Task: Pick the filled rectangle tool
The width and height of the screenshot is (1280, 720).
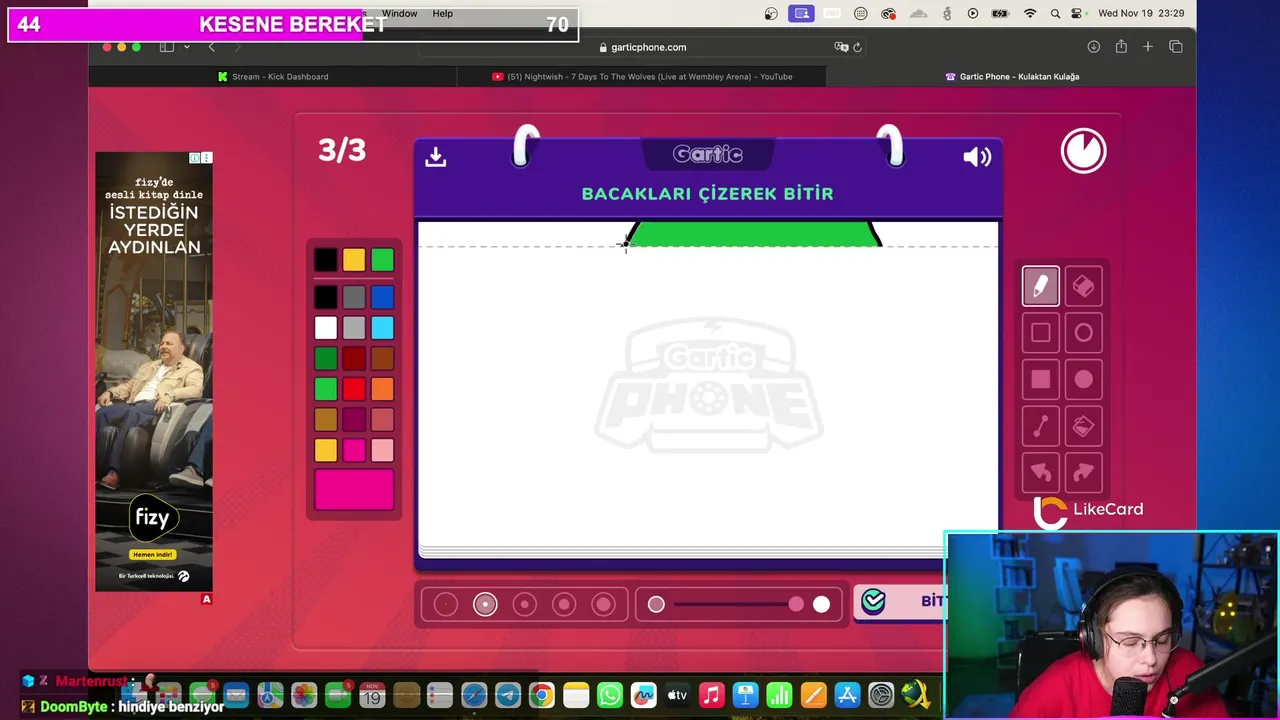Action: coord(1040,380)
